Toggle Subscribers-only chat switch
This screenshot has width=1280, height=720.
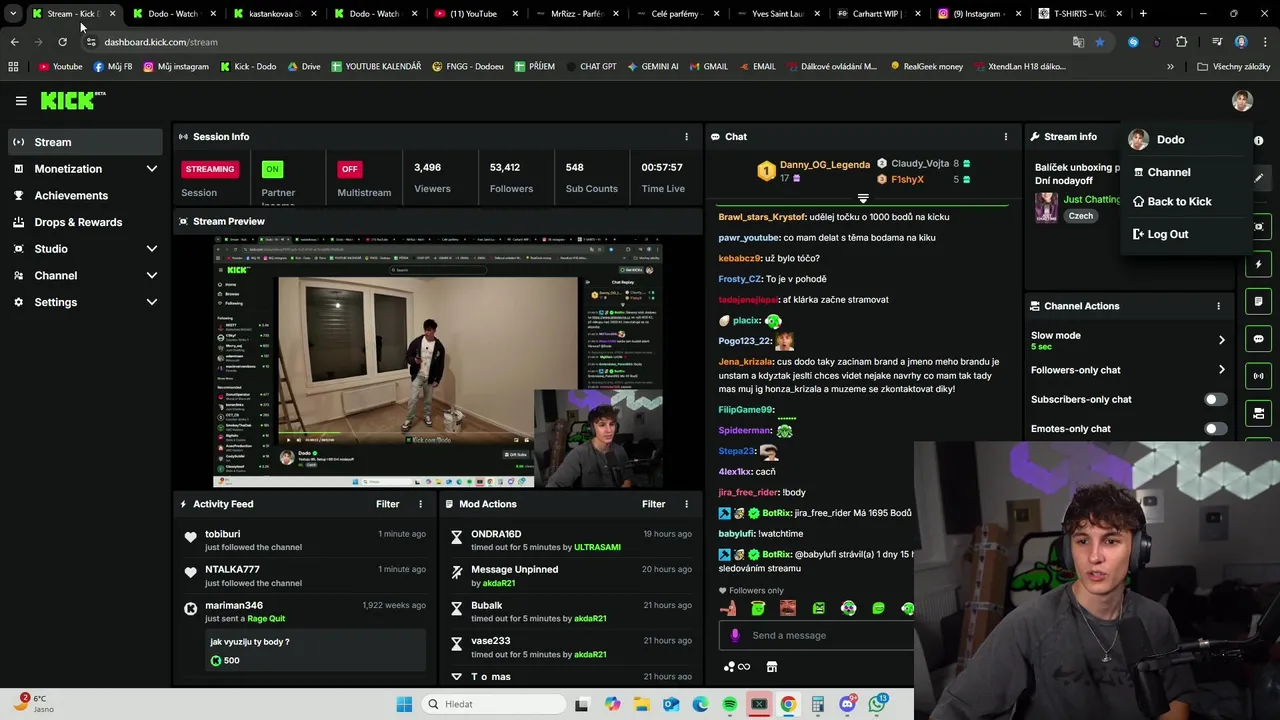click(x=1215, y=399)
